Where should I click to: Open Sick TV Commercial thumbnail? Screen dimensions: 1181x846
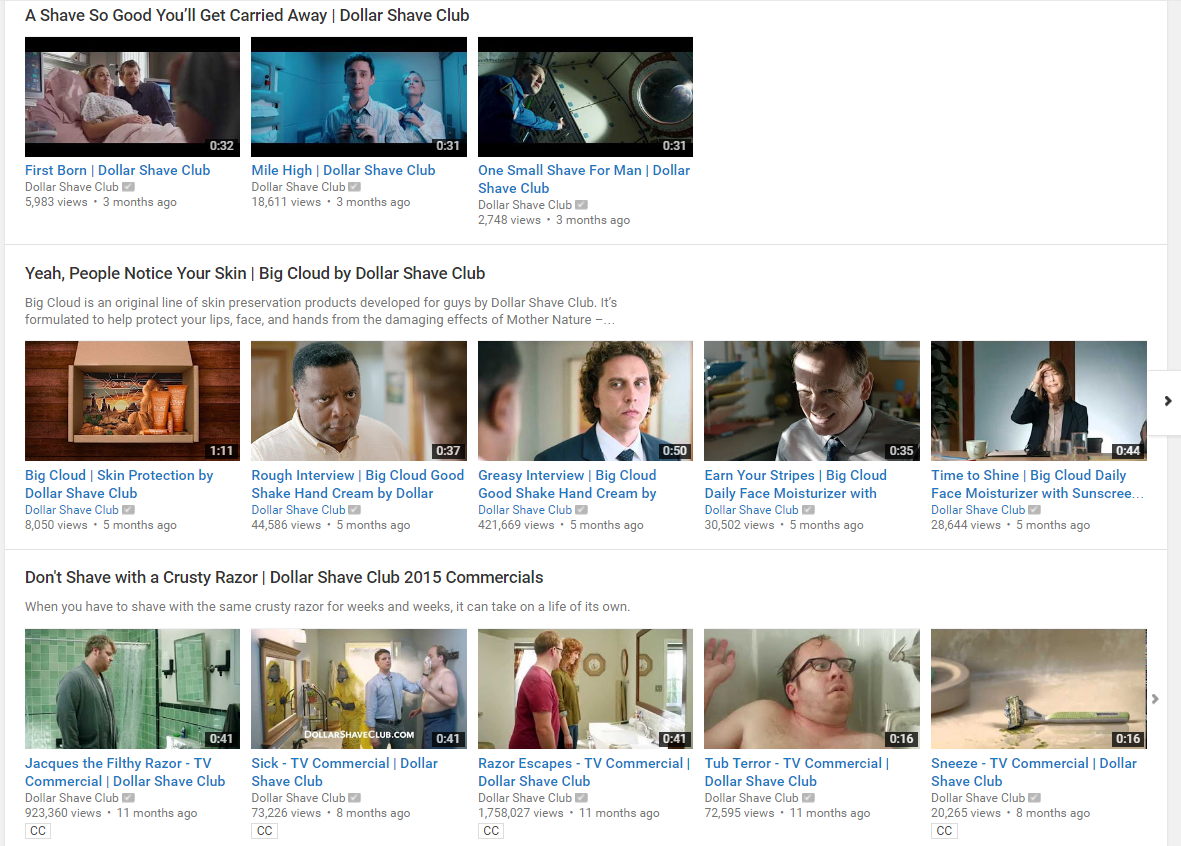coord(359,689)
